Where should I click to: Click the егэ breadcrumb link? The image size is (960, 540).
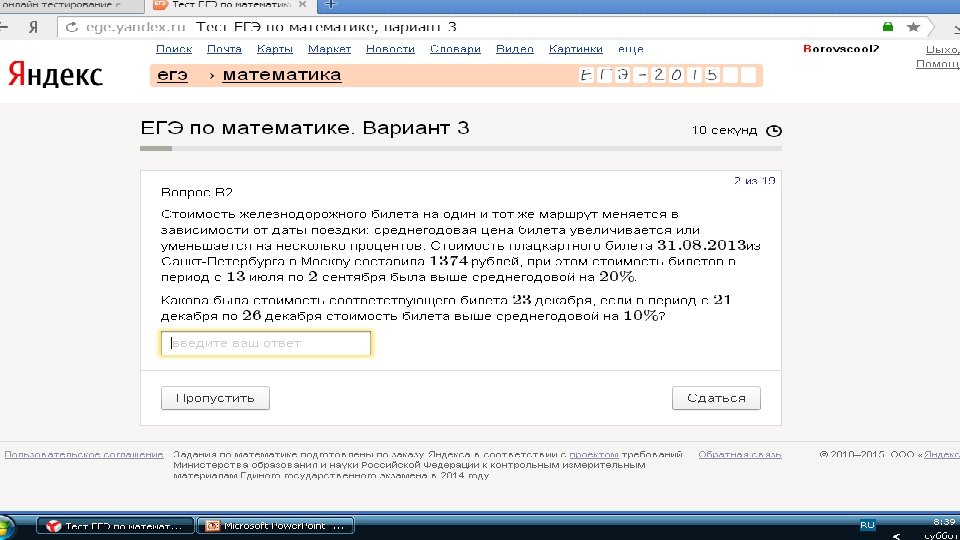pos(173,75)
